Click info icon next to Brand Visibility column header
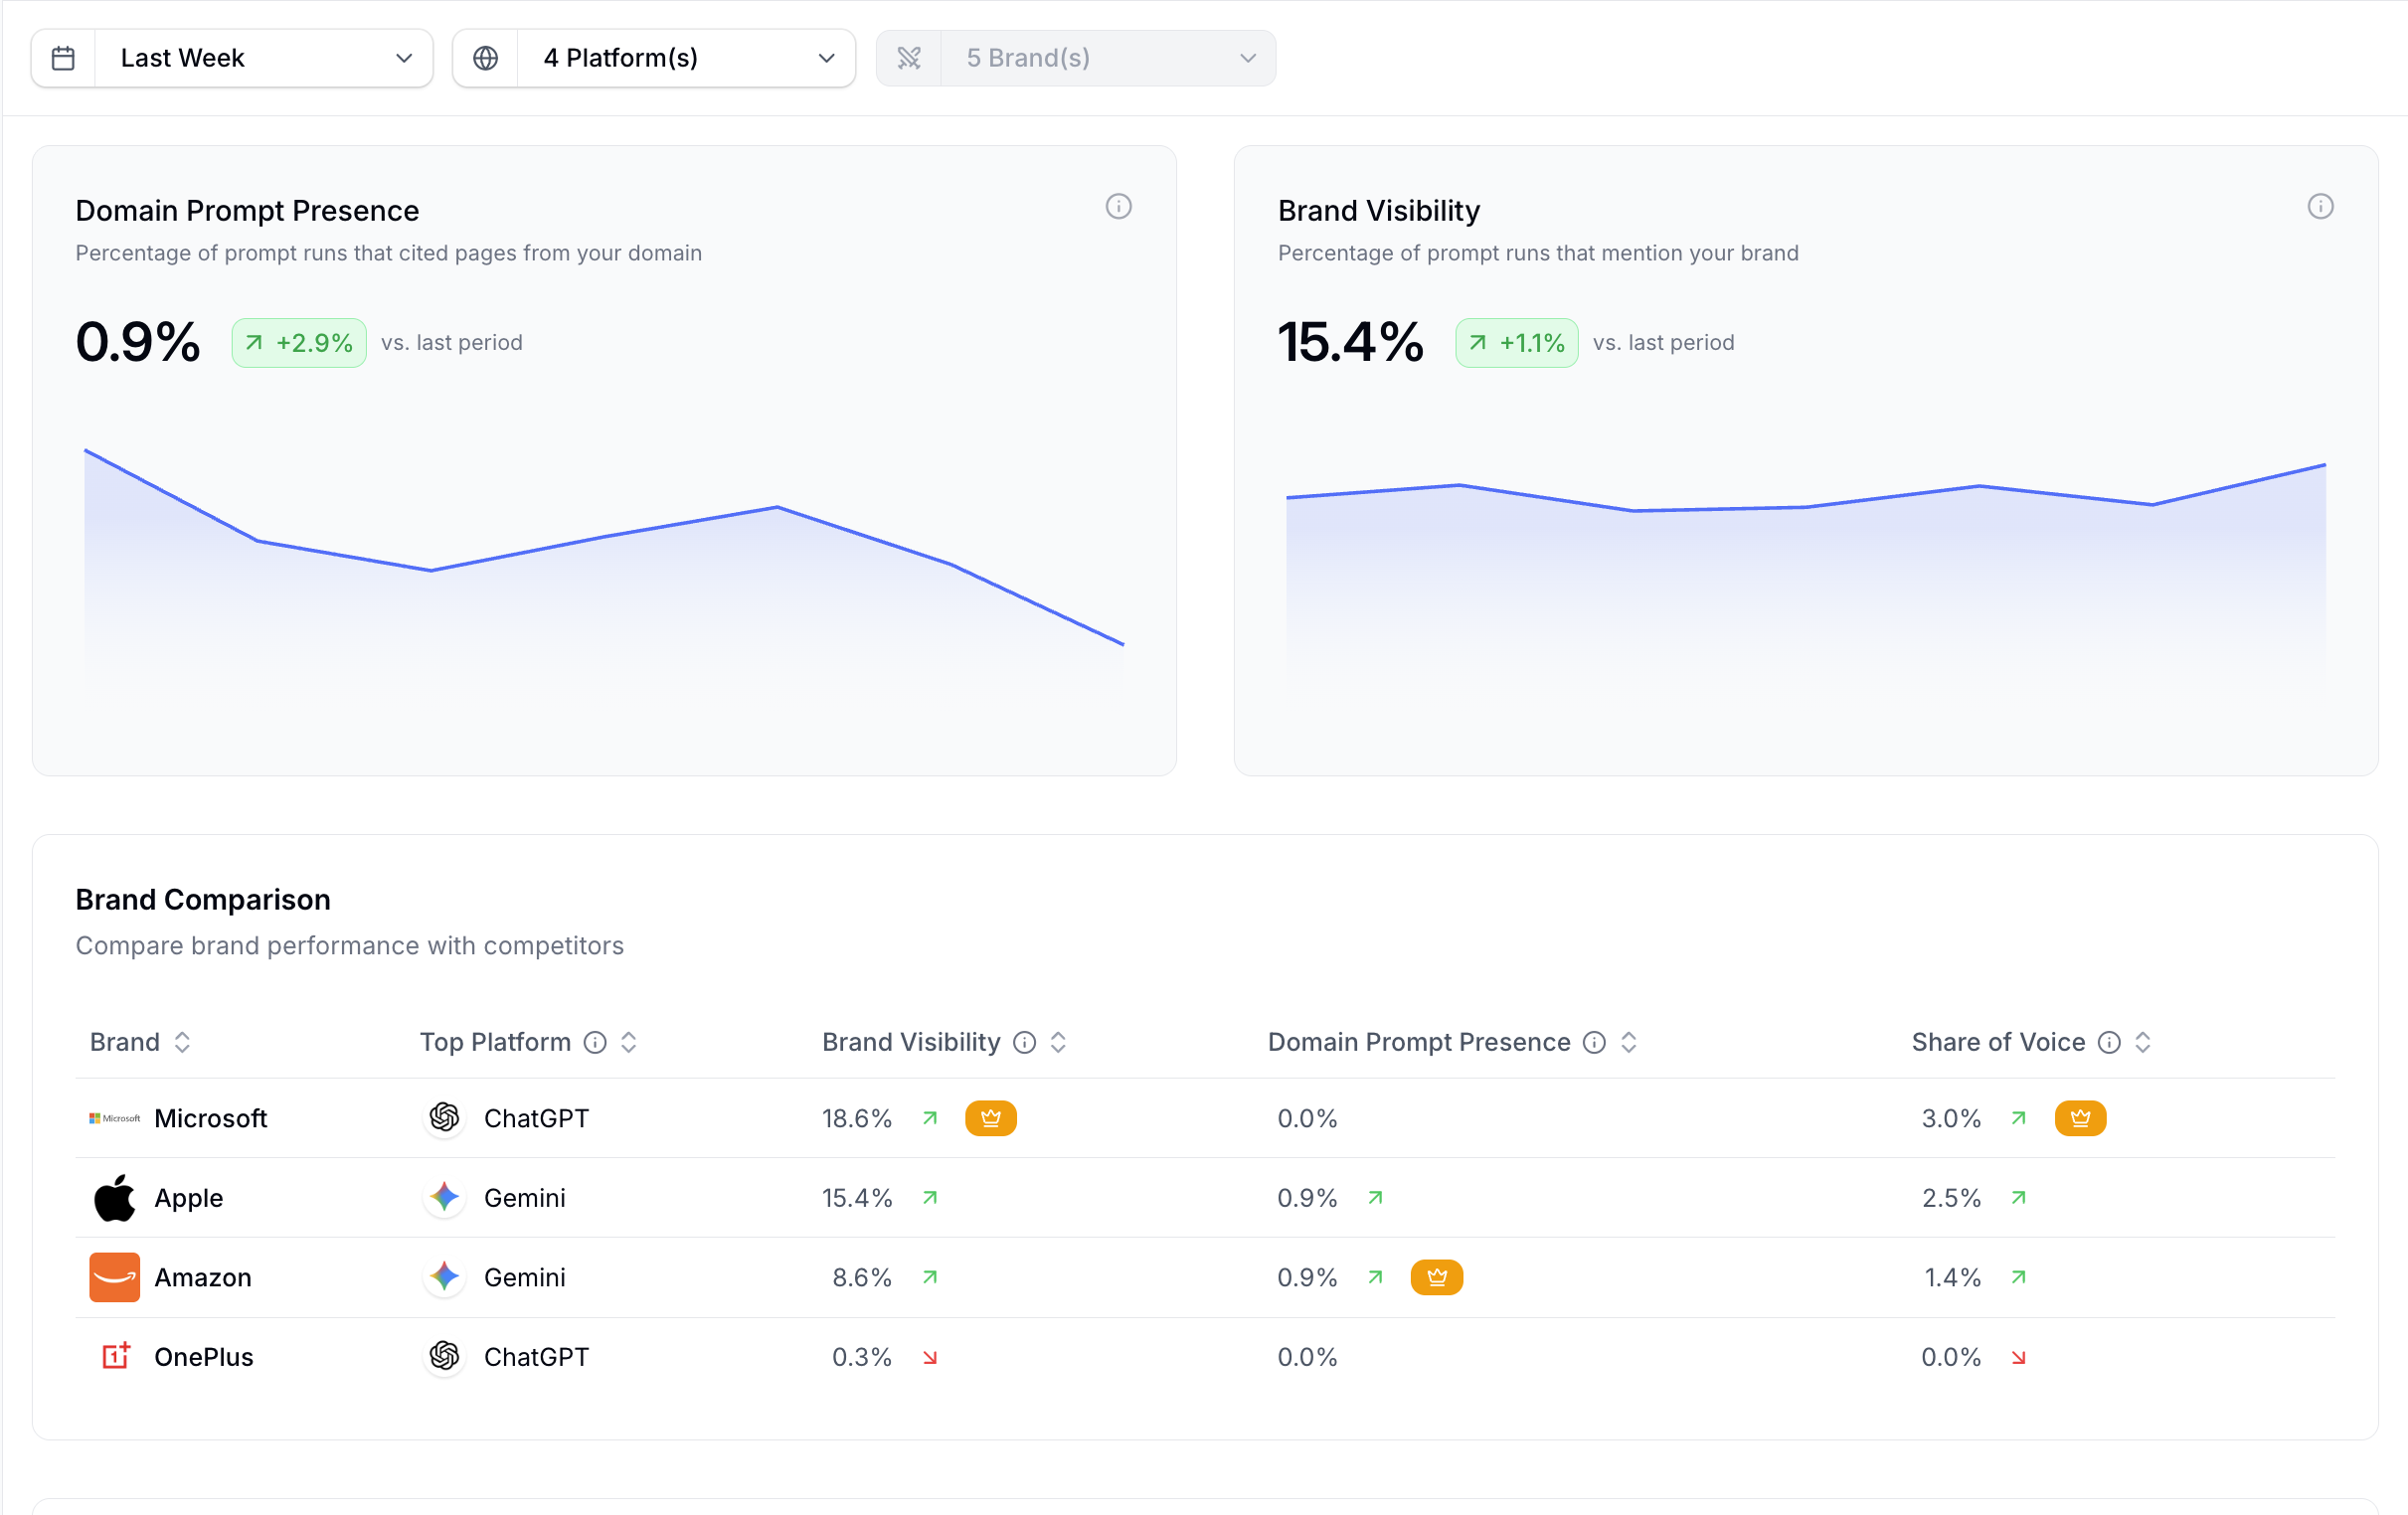Image resolution: width=2408 pixels, height=1515 pixels. tap(1024, 1042)
